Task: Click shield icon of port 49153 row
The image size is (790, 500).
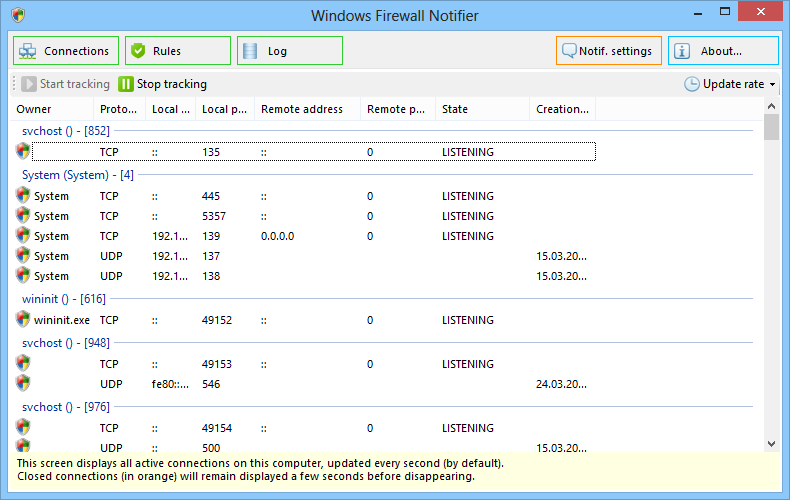Action: (x=23, y=362)
